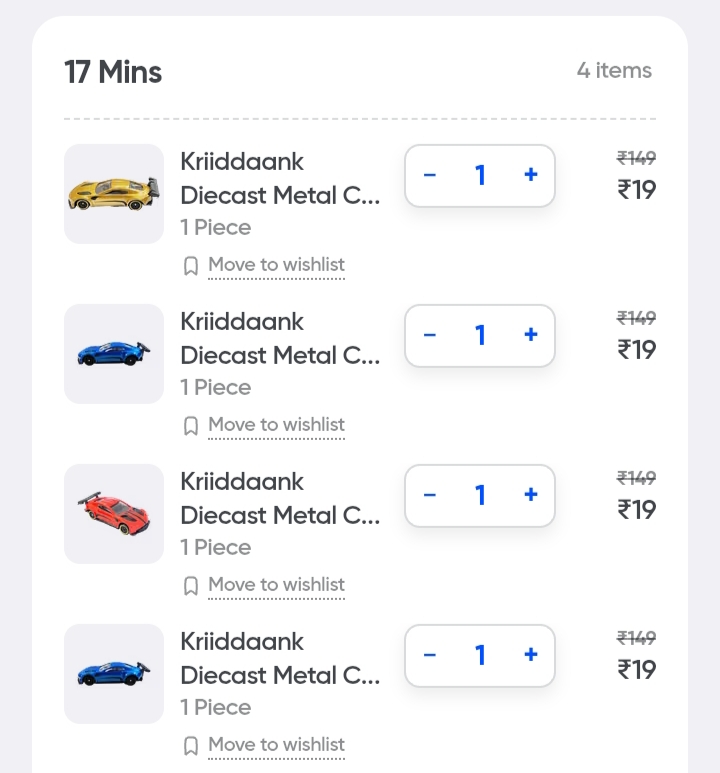Click bookmark icon beside the yellow car's wishlist link
720x773 pixels.
(191, 266)
